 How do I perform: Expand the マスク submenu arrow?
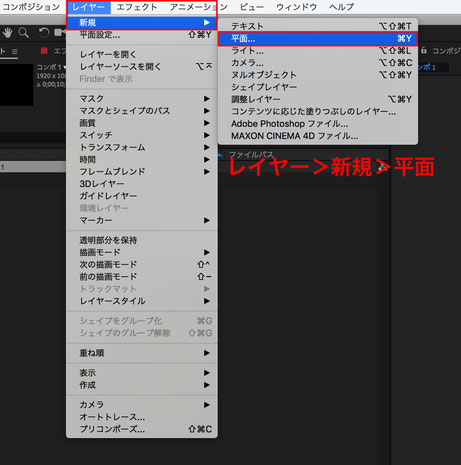click(x=207, y=99)
